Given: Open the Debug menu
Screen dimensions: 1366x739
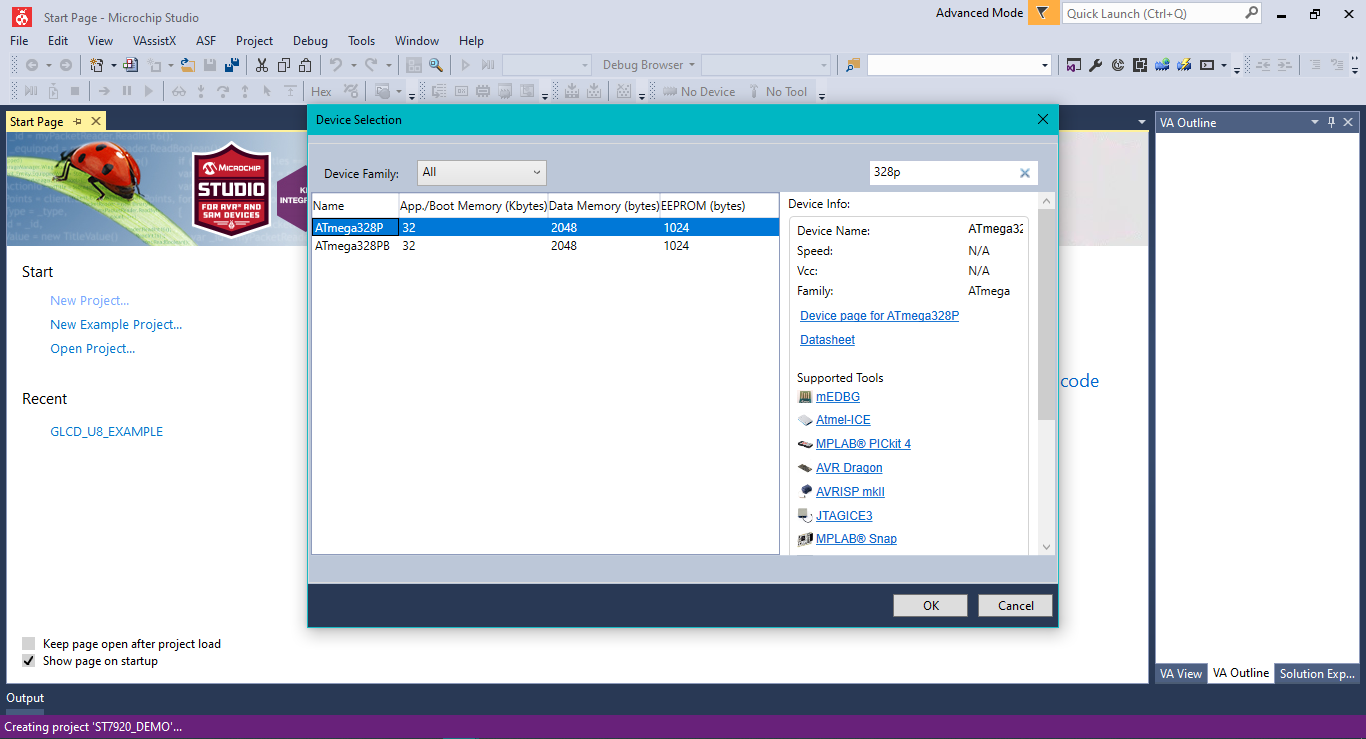Looking at the screenshot, I should tap(310, 41).
